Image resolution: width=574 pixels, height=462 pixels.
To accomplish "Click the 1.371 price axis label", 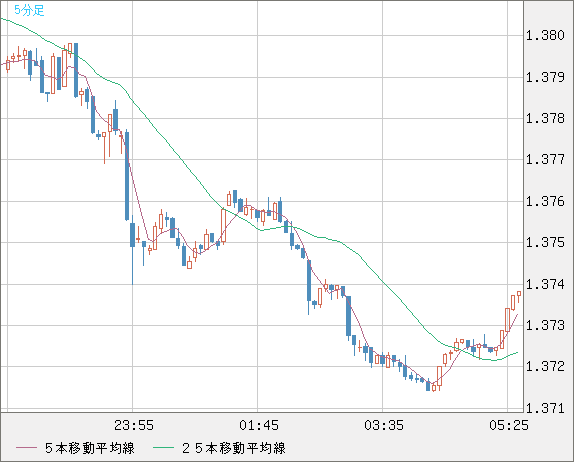I will coord(545,408).
